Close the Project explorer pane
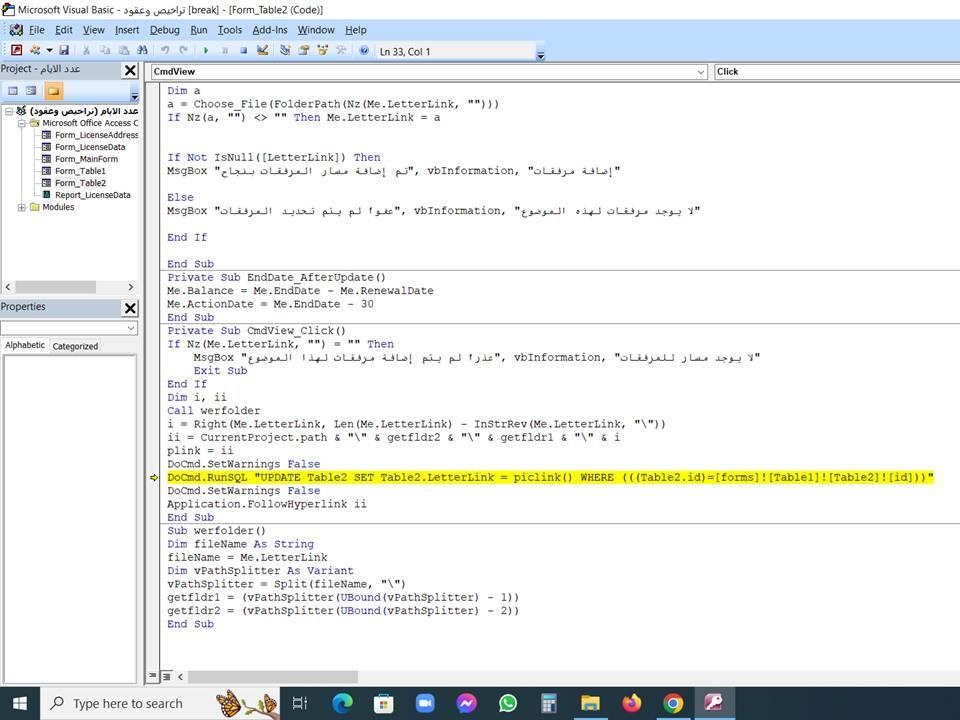This screenshot has width=960, height=720. [x=130, y=70]
